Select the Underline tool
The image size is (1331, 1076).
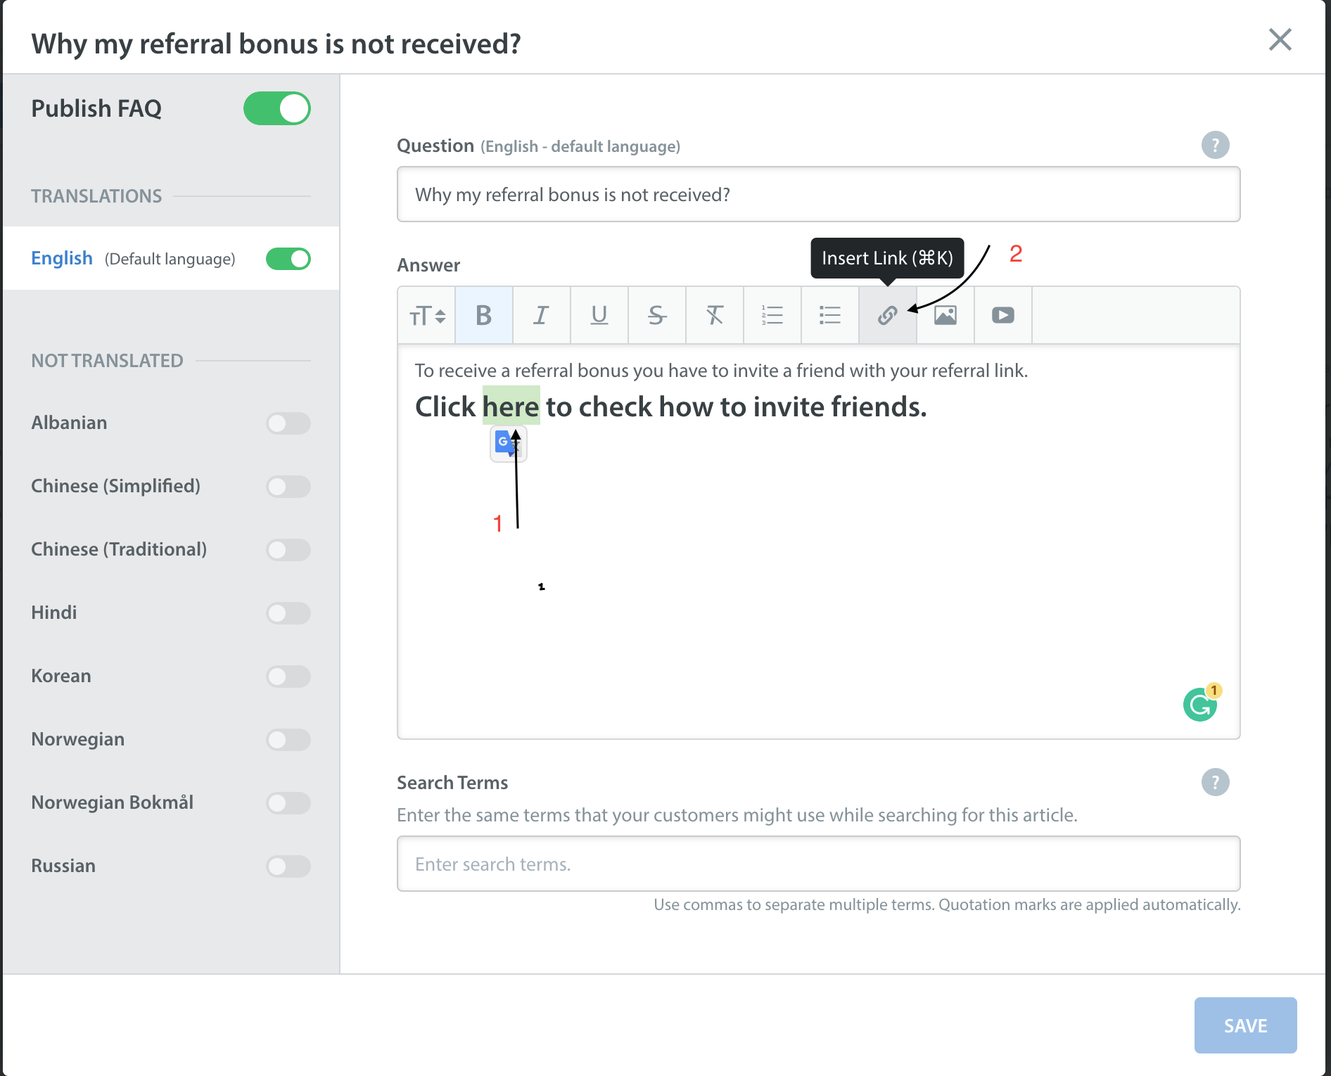[x=599, y=315]
